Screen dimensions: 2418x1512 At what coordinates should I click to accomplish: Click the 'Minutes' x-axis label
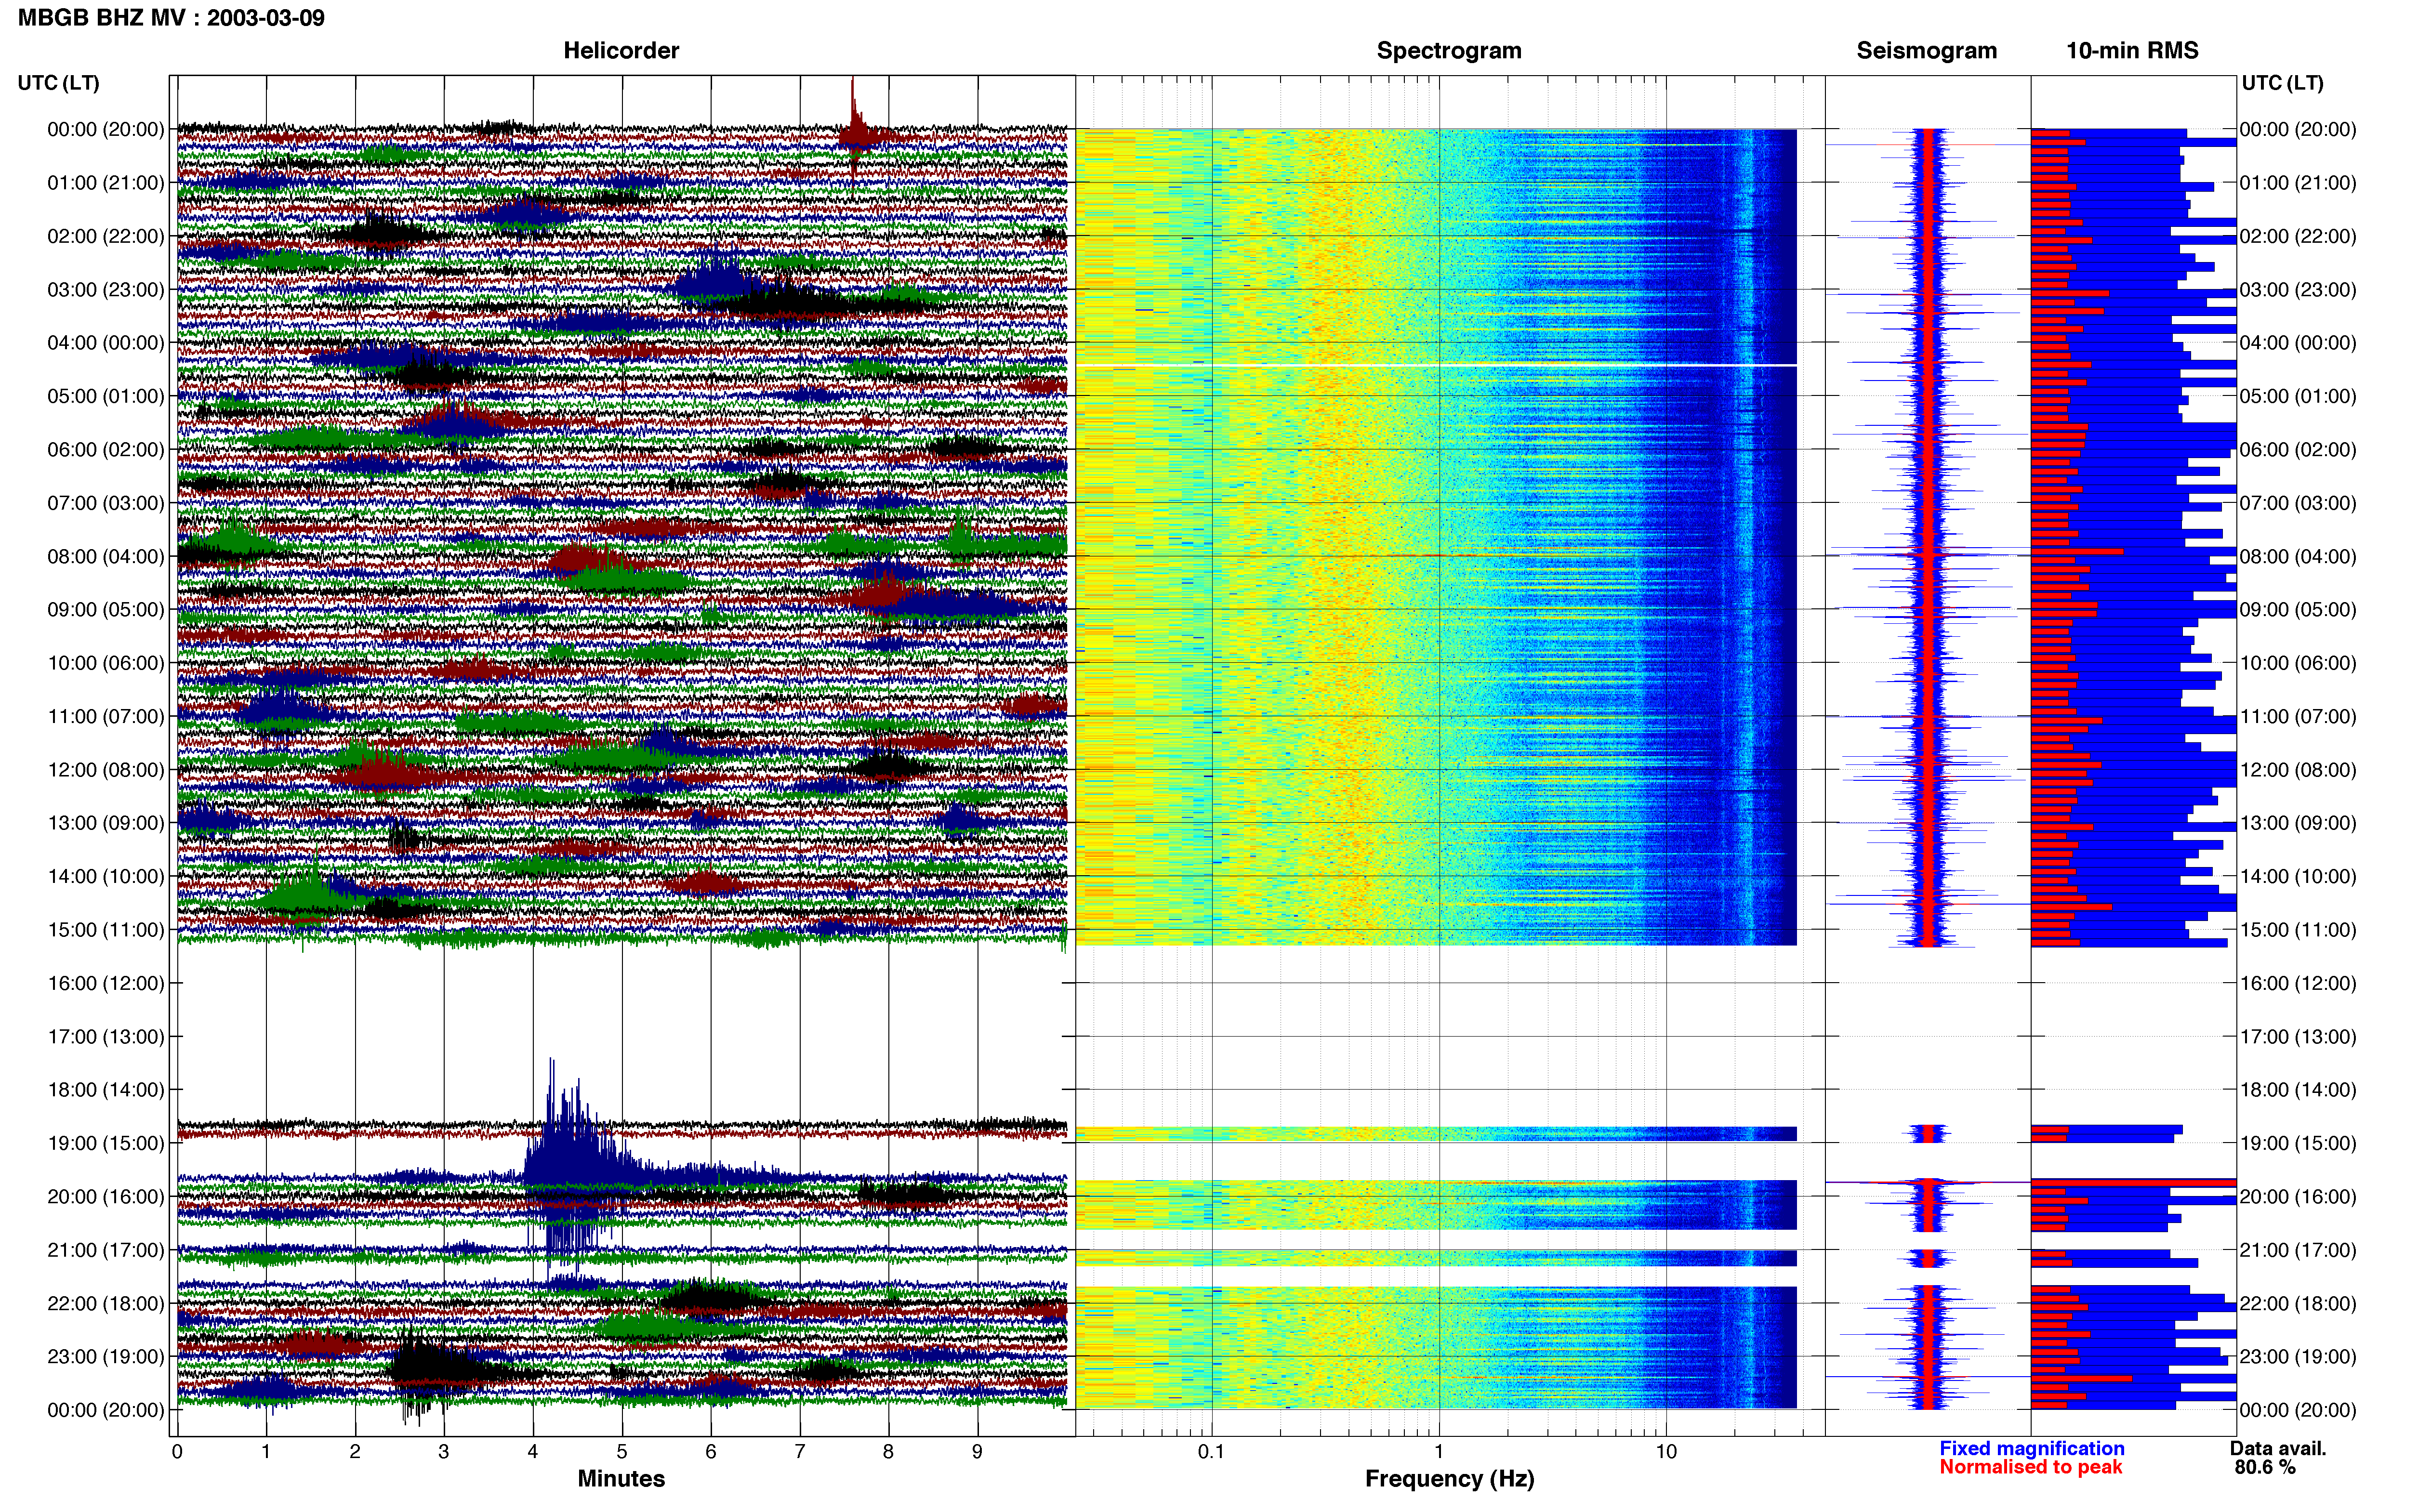621,1479
